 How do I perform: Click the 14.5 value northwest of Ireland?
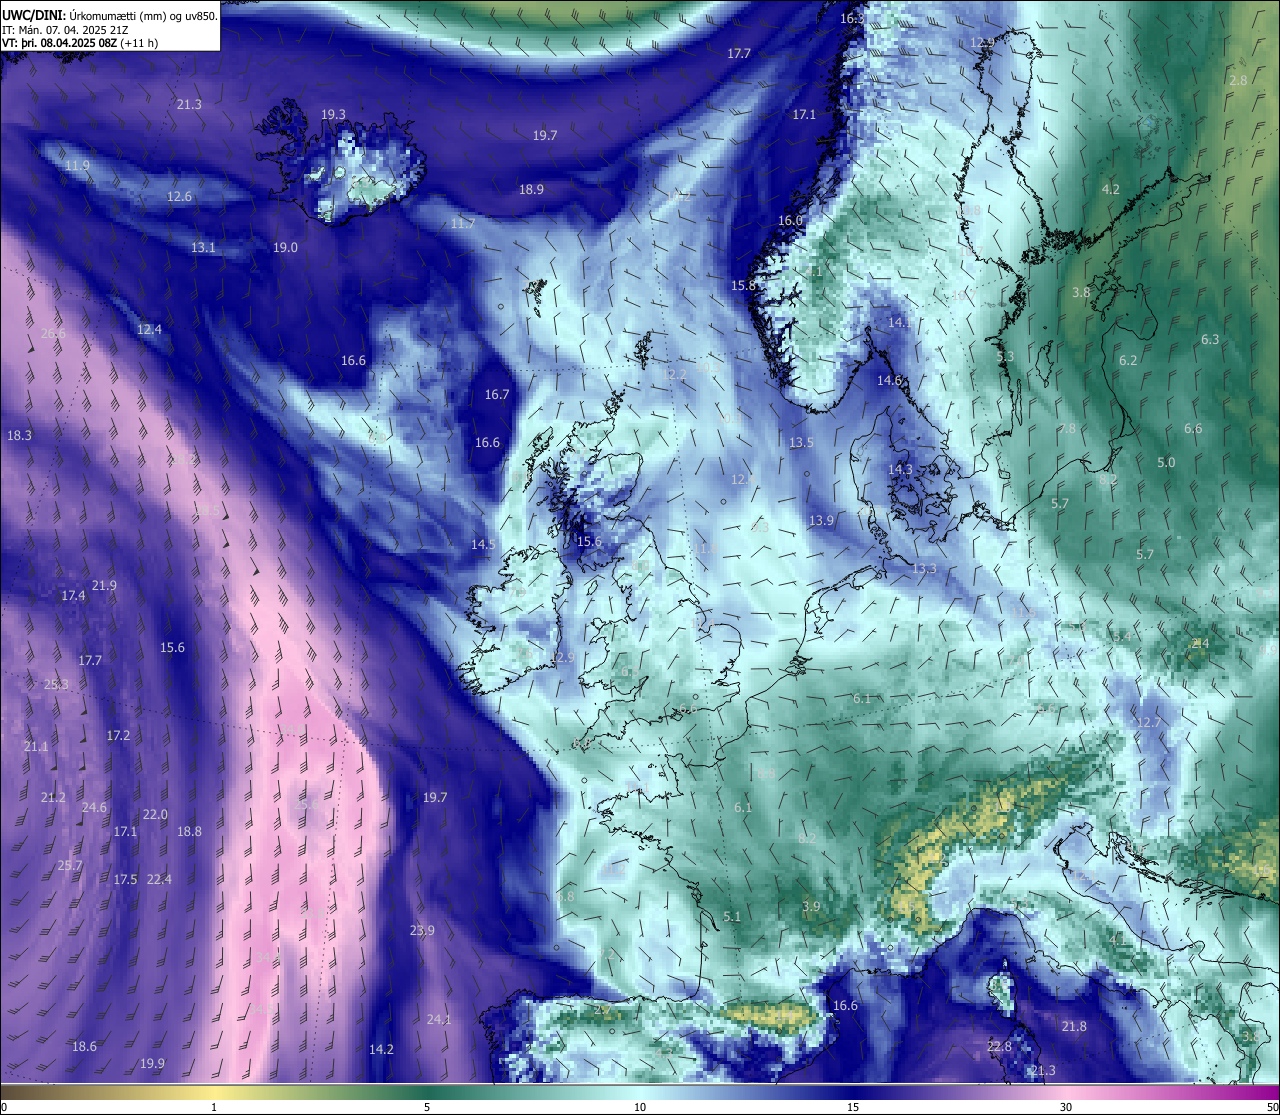coord(483,545)
